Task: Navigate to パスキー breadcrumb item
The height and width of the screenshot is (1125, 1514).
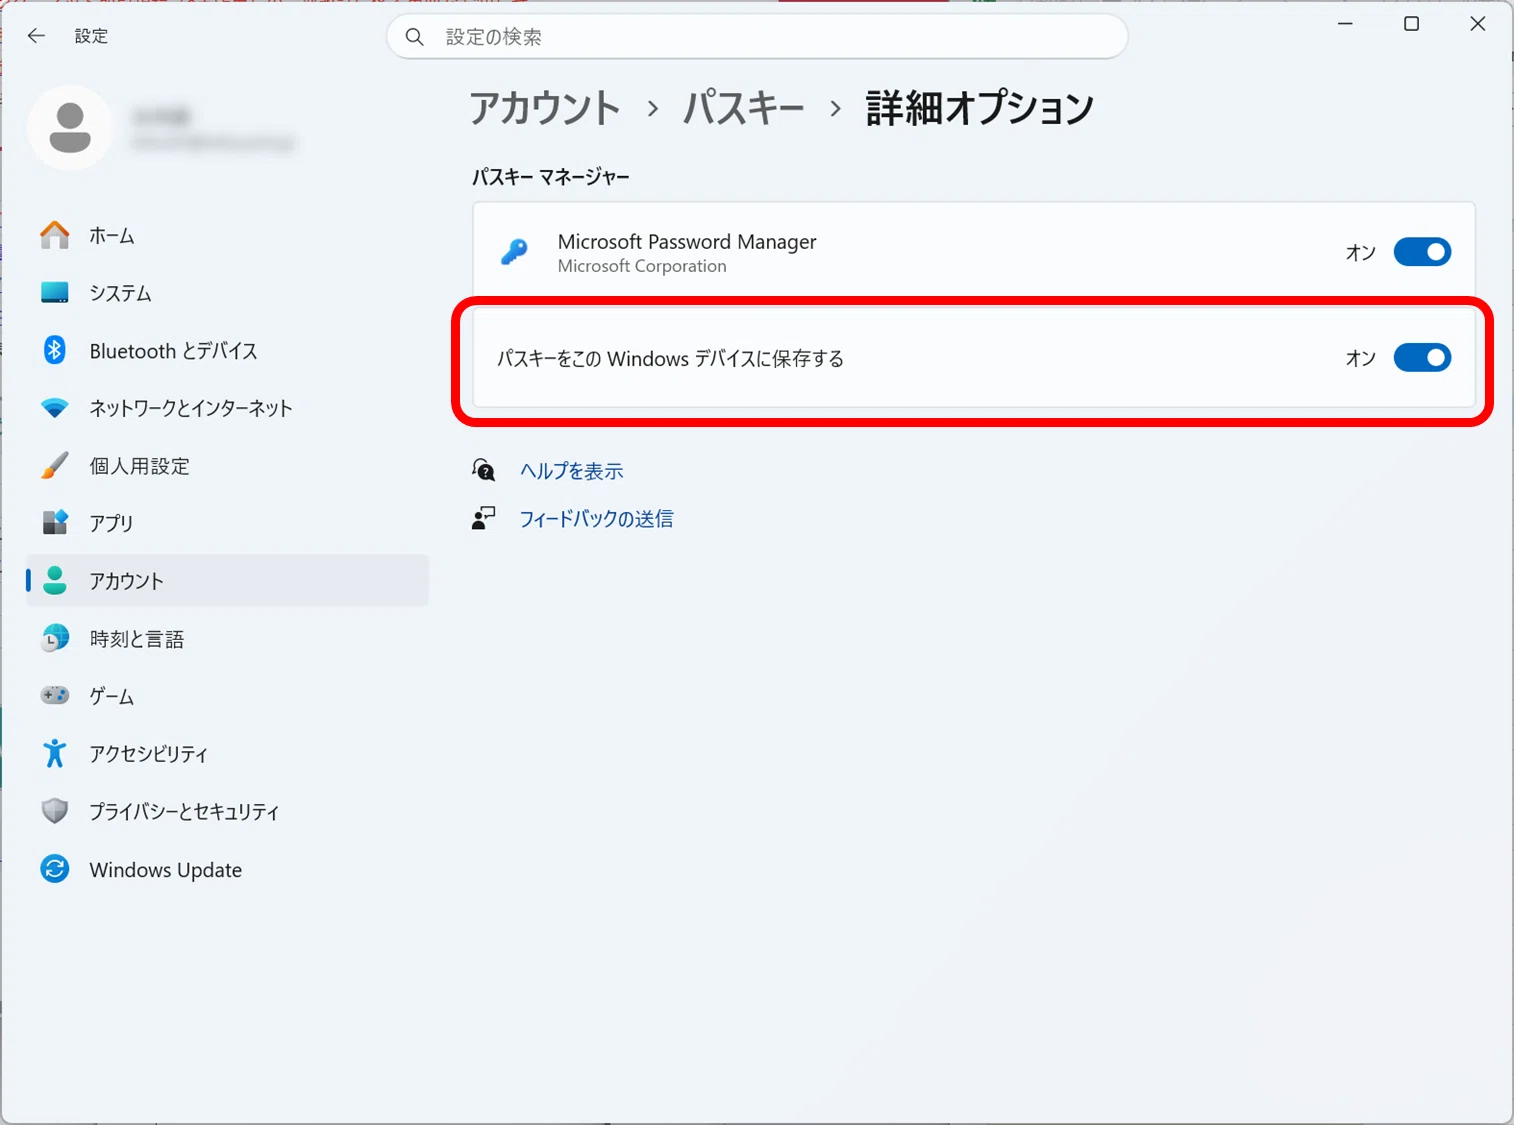Action: pyautogui.click(x=743, y=108)
